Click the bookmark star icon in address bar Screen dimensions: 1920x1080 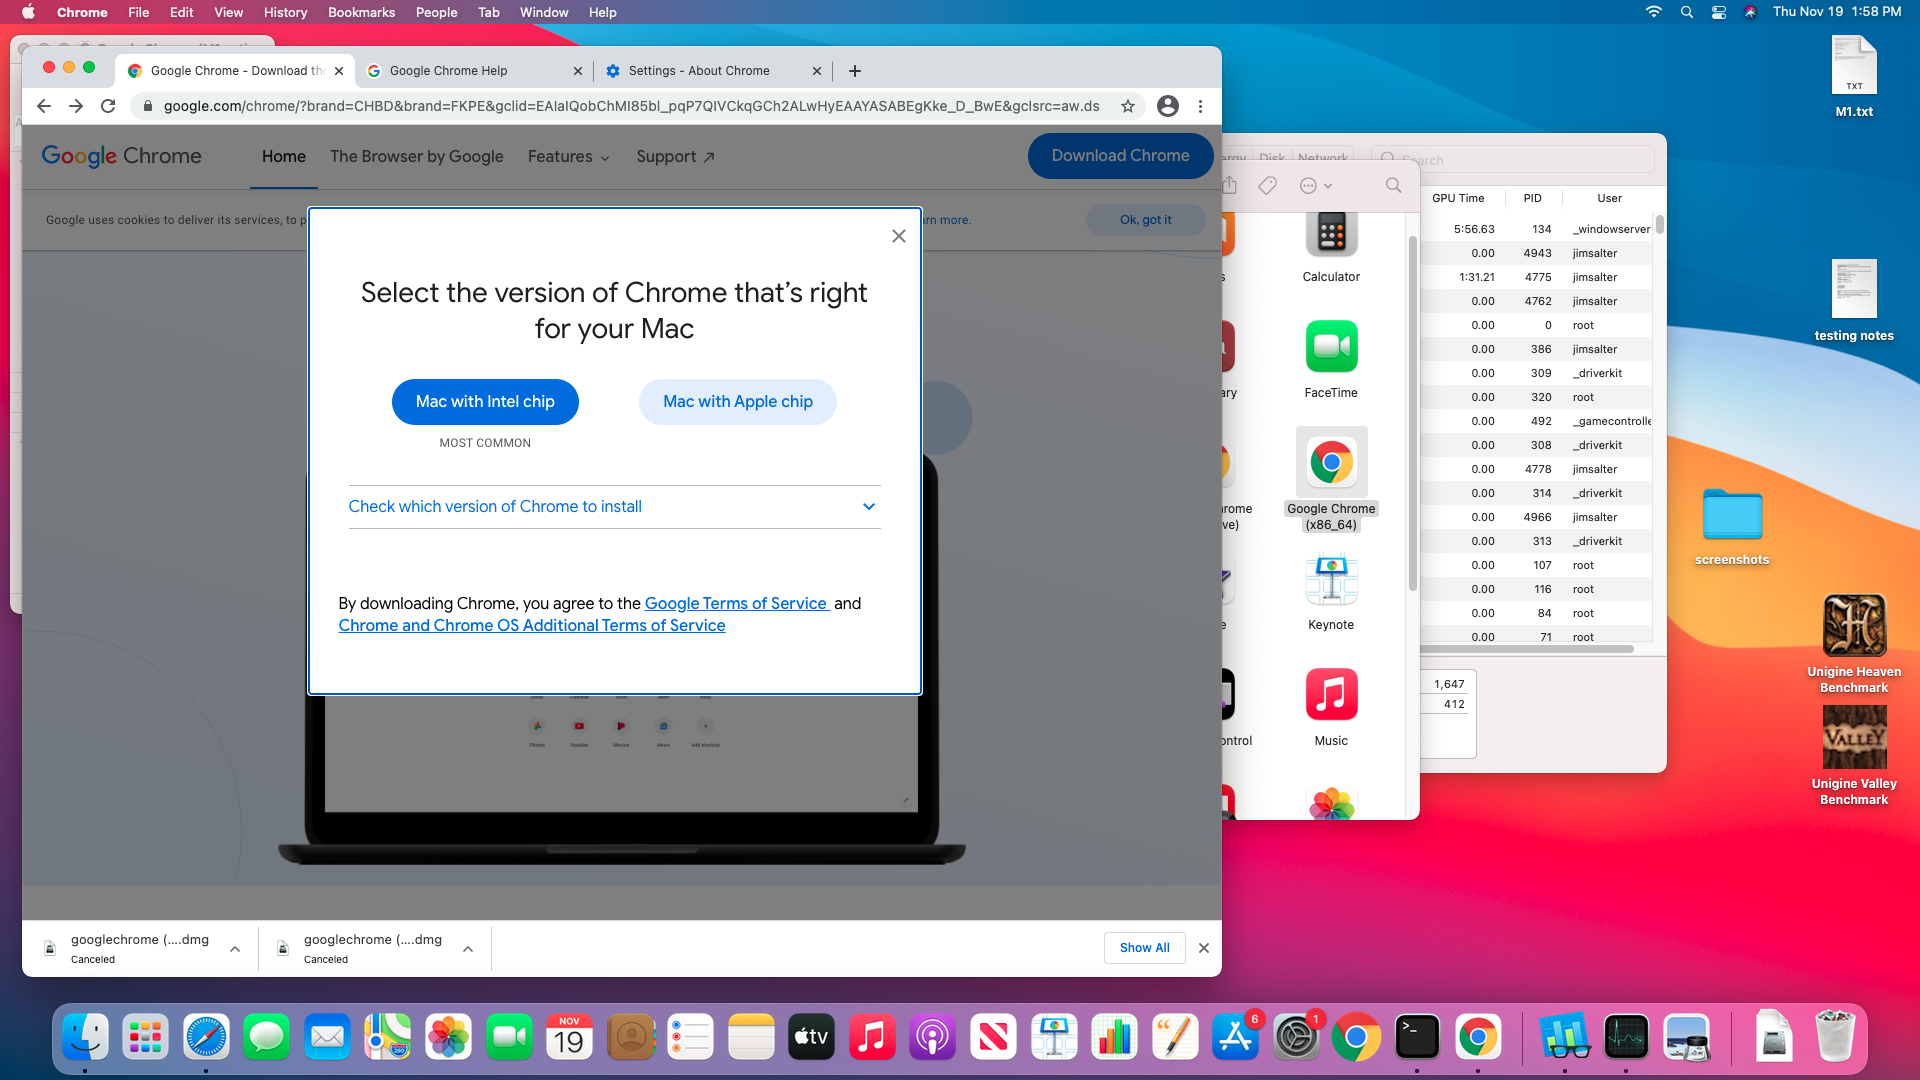point(1129,105)
